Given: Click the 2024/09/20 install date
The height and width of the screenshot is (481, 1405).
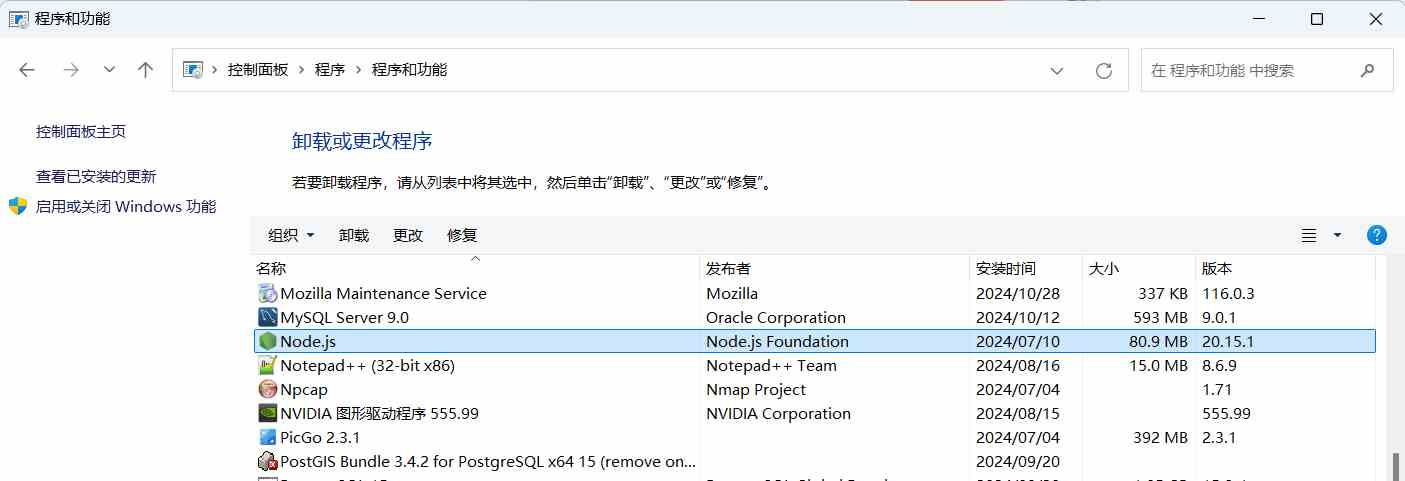Looking at the screenshot, I should 1017,461.
